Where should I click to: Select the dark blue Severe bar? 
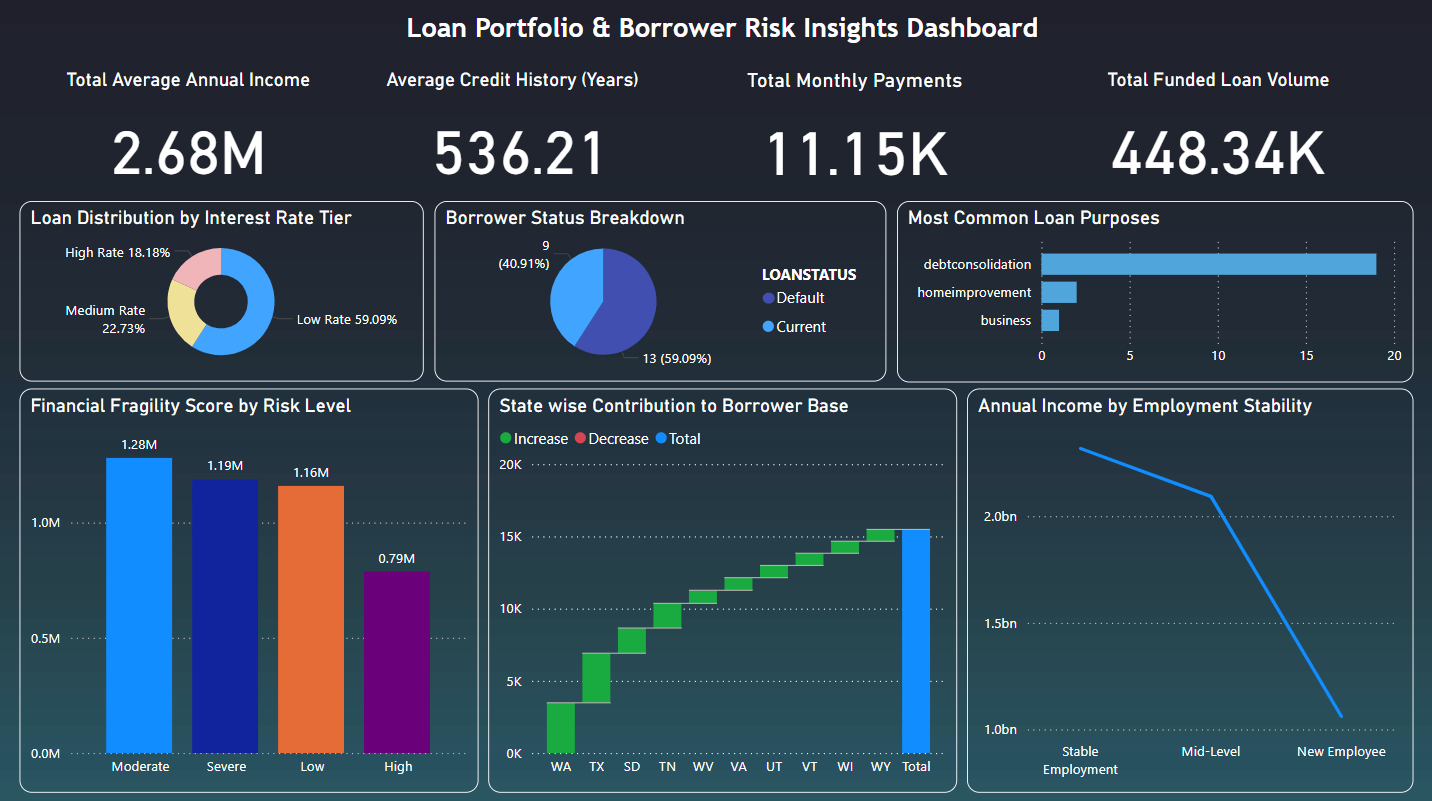pos(225,616)
